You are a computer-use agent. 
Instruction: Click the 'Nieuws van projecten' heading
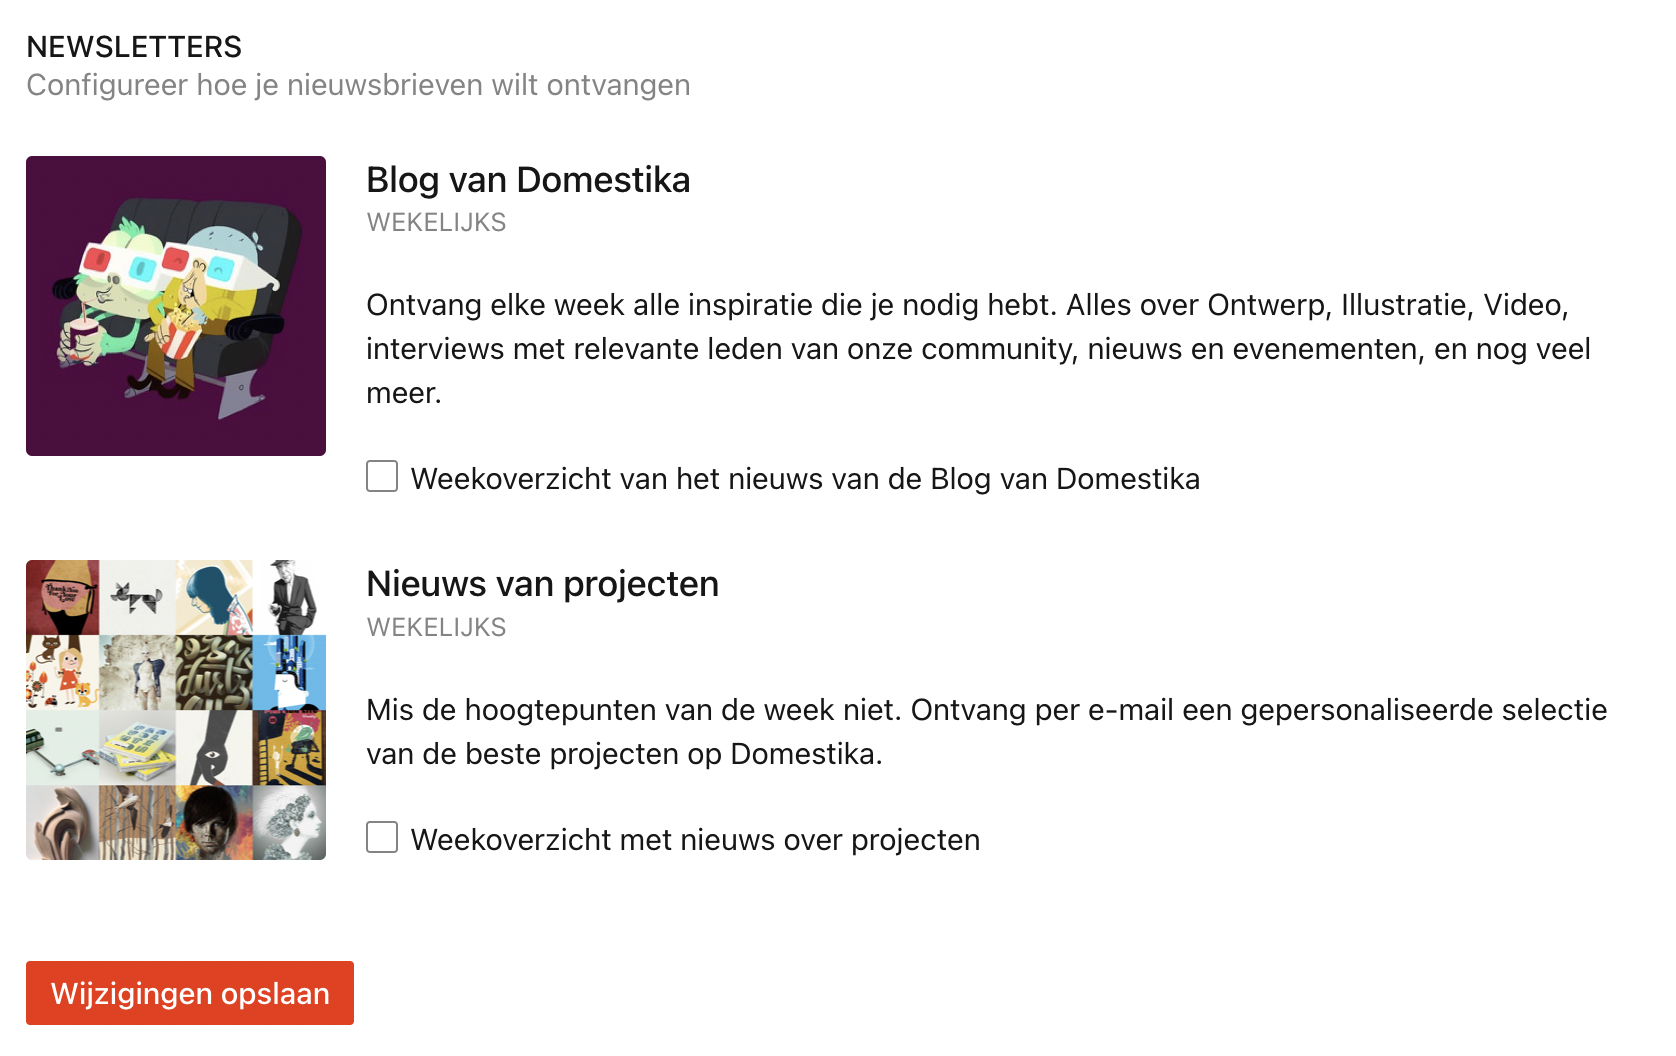543,584
